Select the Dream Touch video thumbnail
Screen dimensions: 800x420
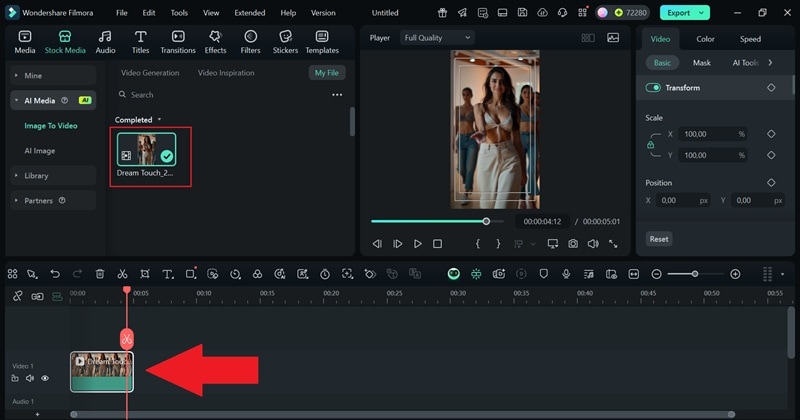(x=146, y=150)
